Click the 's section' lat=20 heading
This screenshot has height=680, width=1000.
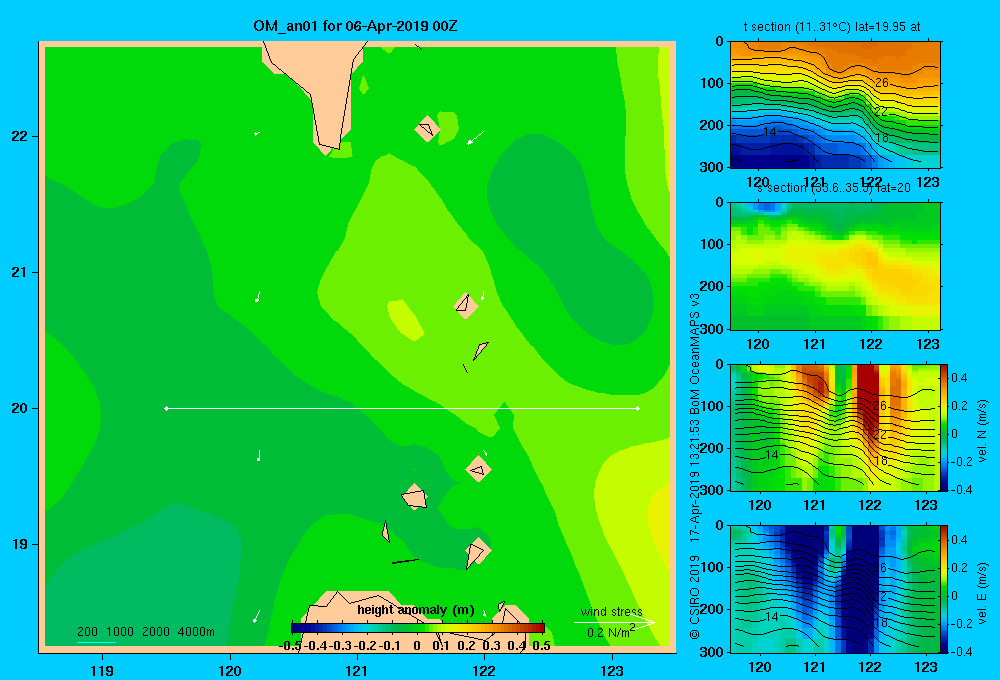pos(834,188)
